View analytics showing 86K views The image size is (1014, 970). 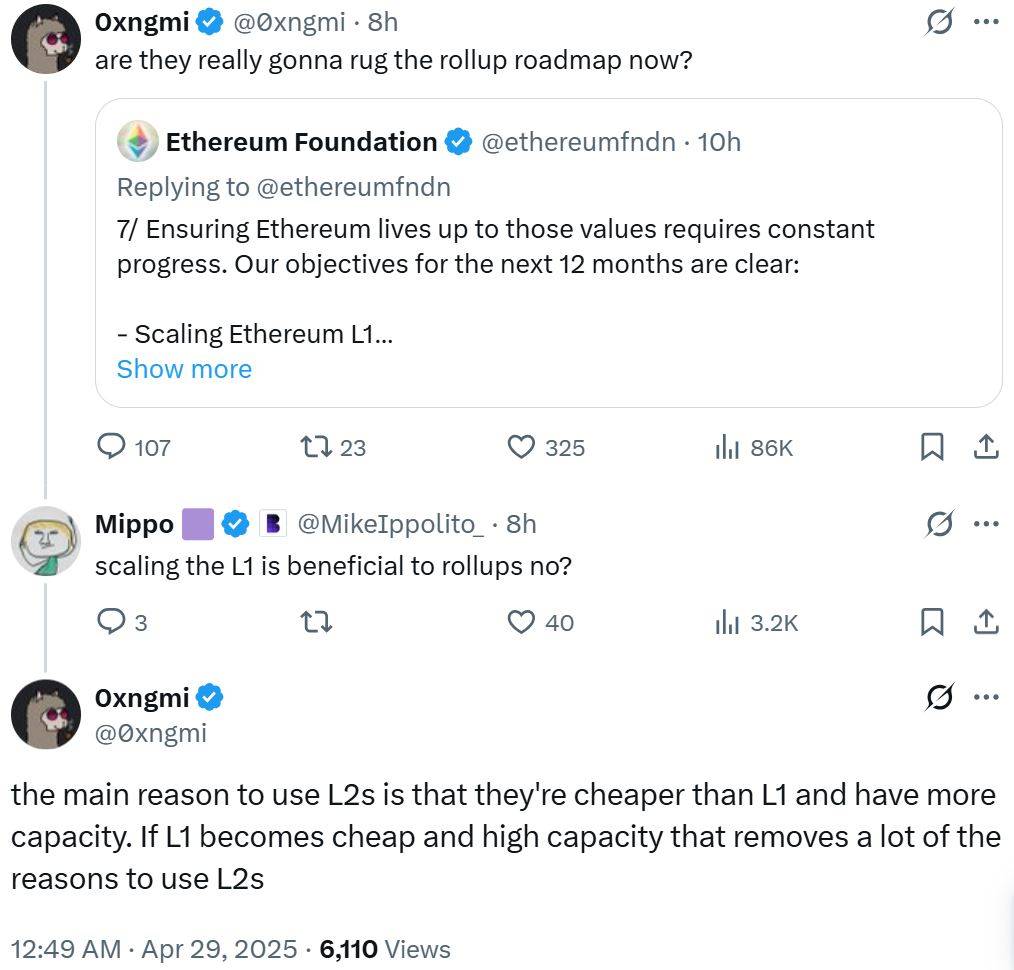coord(727,447)
